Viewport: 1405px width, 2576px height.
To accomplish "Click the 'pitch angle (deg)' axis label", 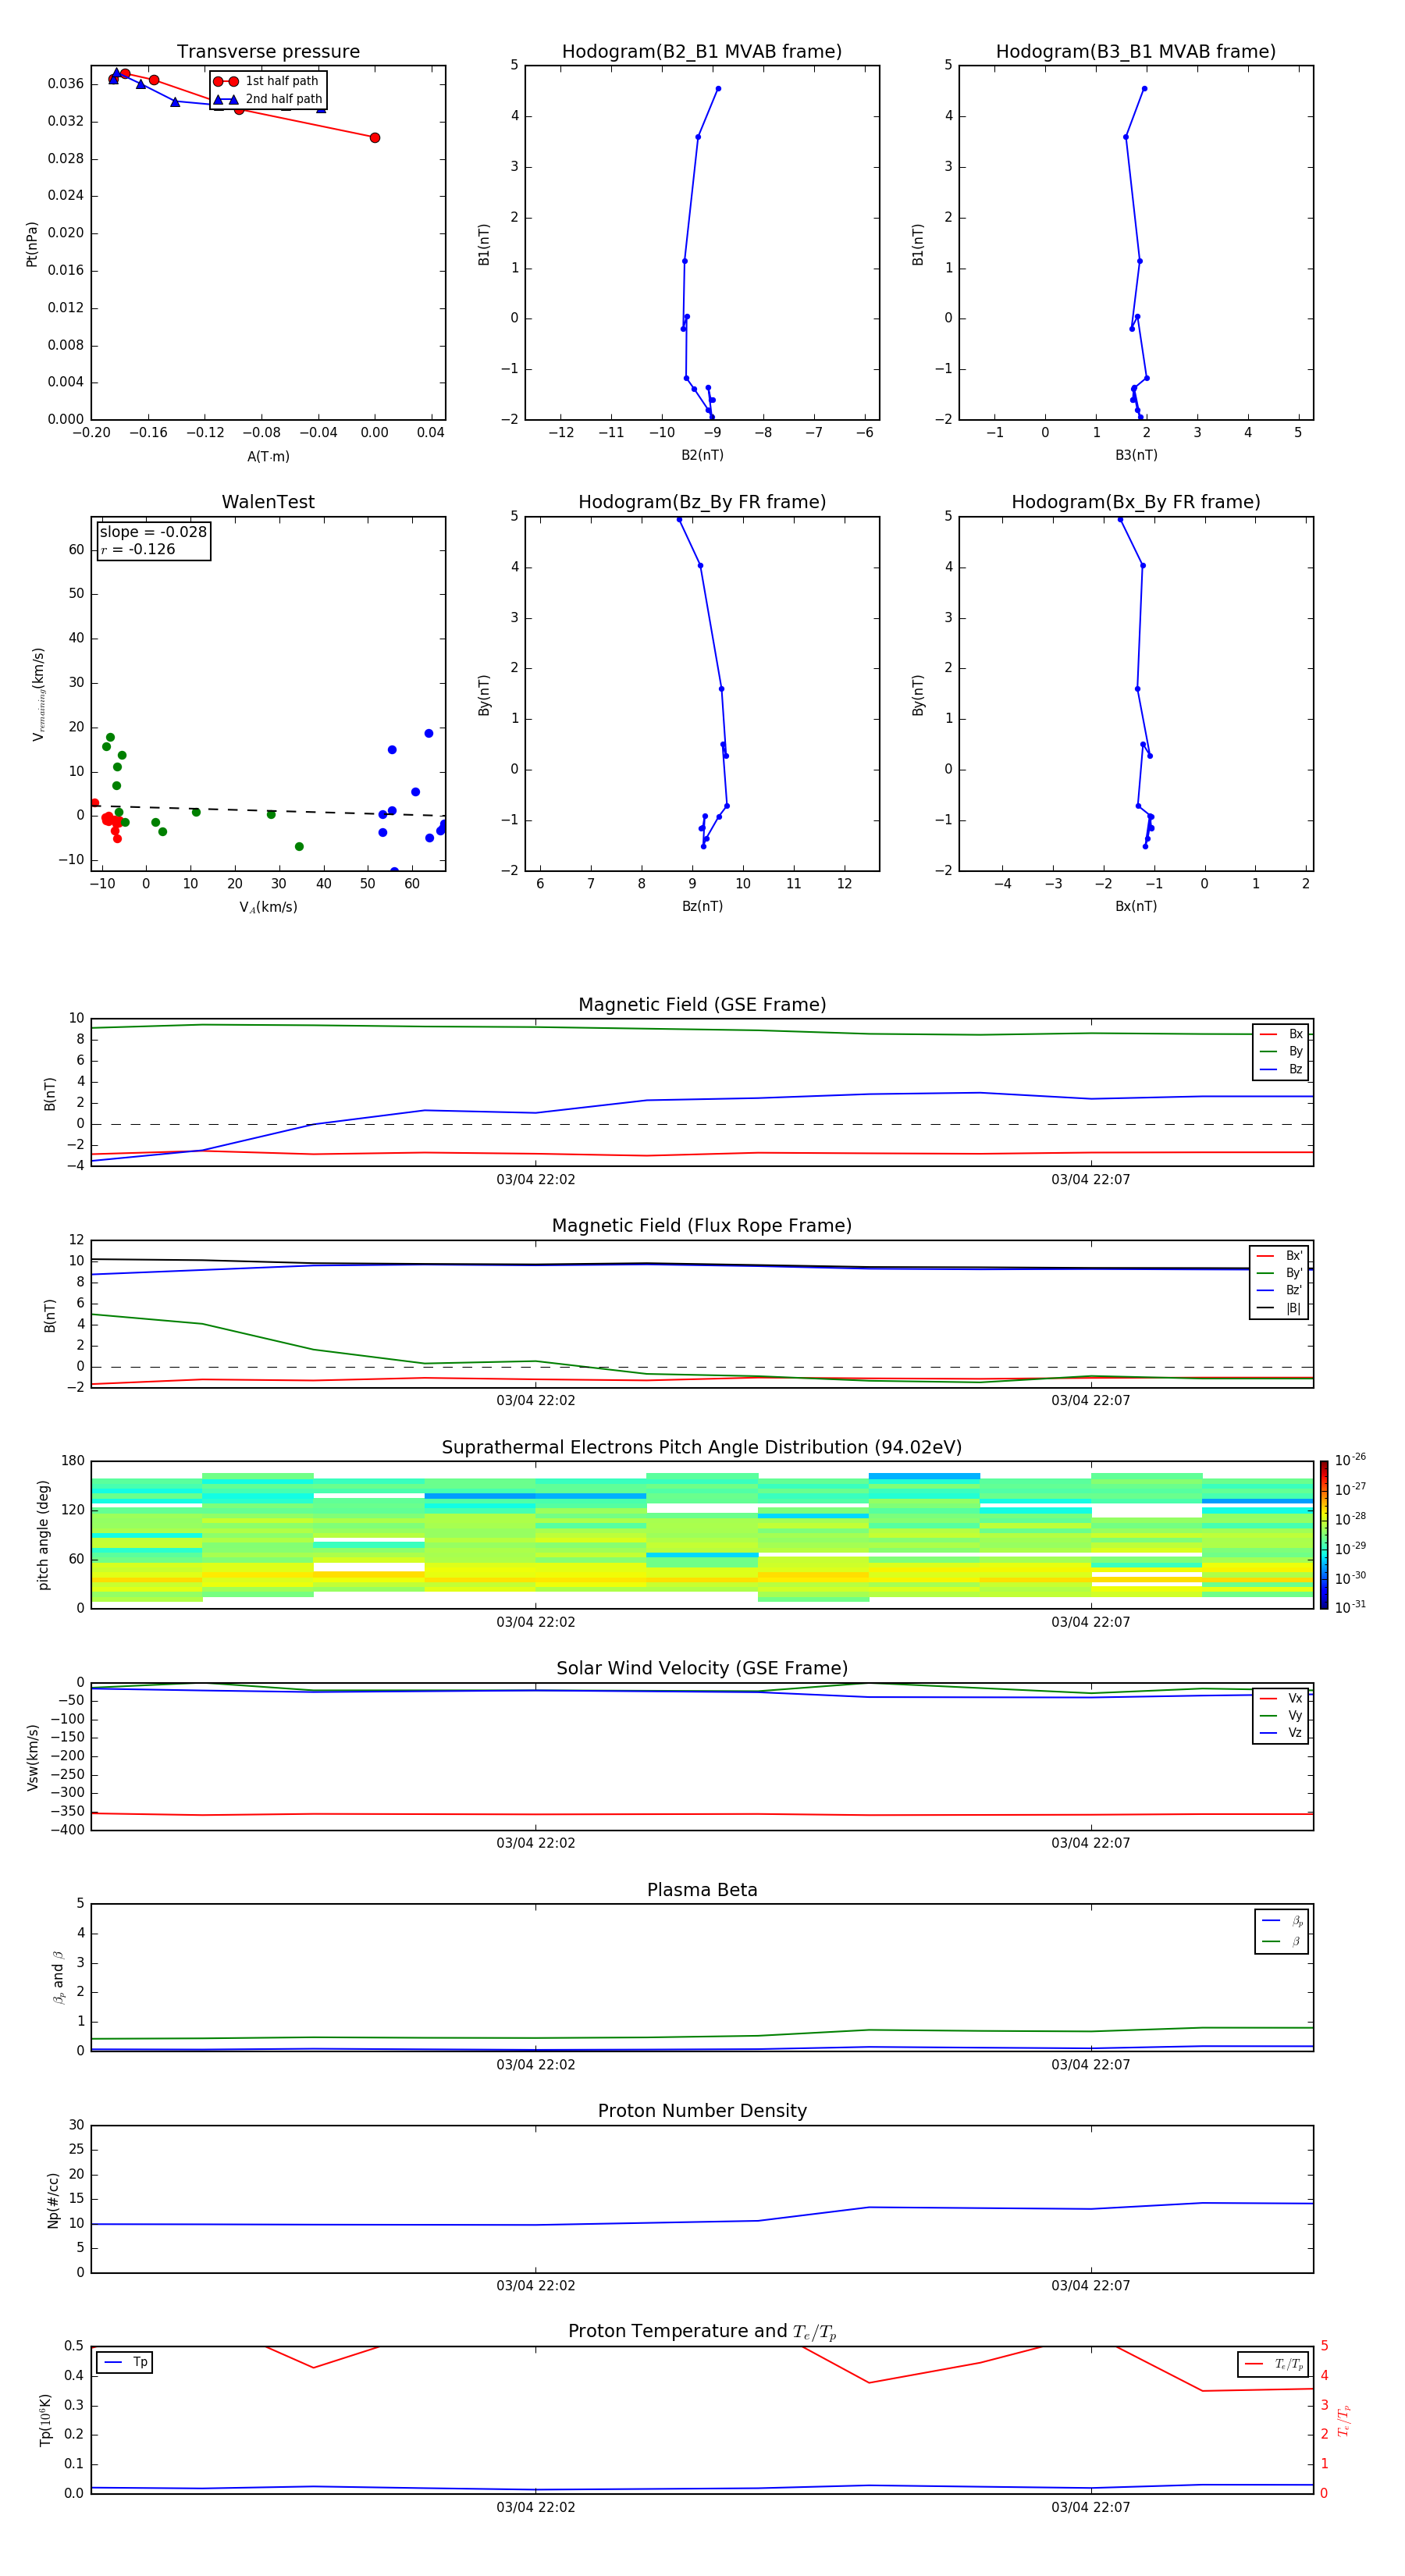I will pos(43,1535).
